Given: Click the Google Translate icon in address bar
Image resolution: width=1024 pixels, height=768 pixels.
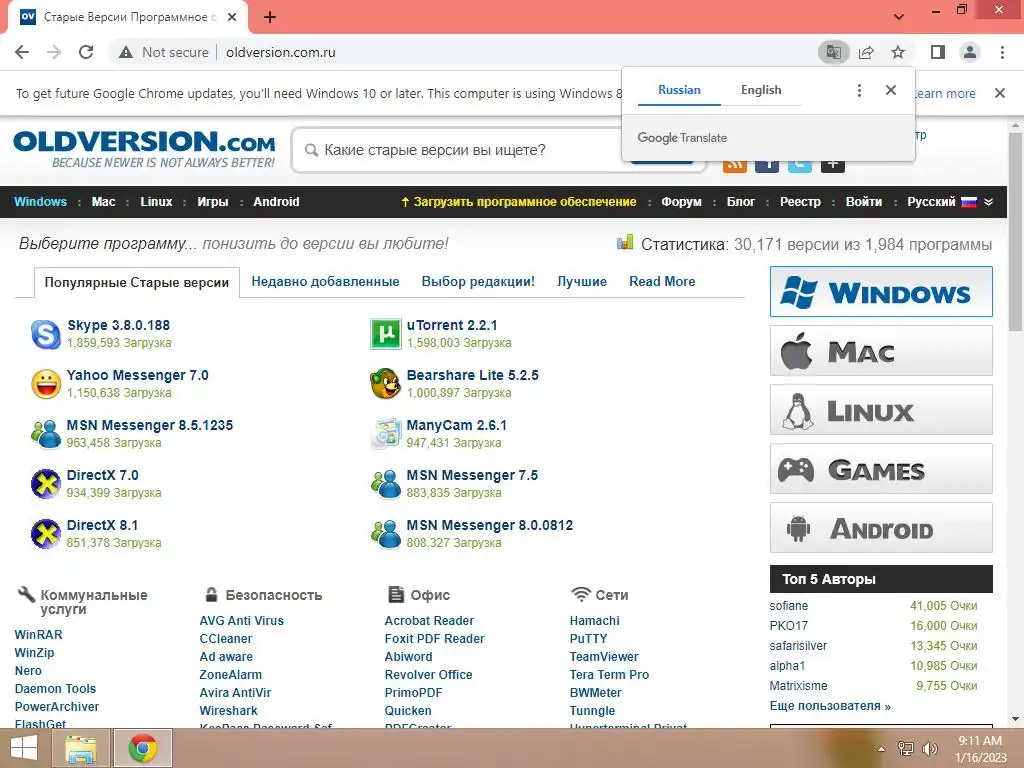Looking at the screenshot, I should click(x=833, y=52).
